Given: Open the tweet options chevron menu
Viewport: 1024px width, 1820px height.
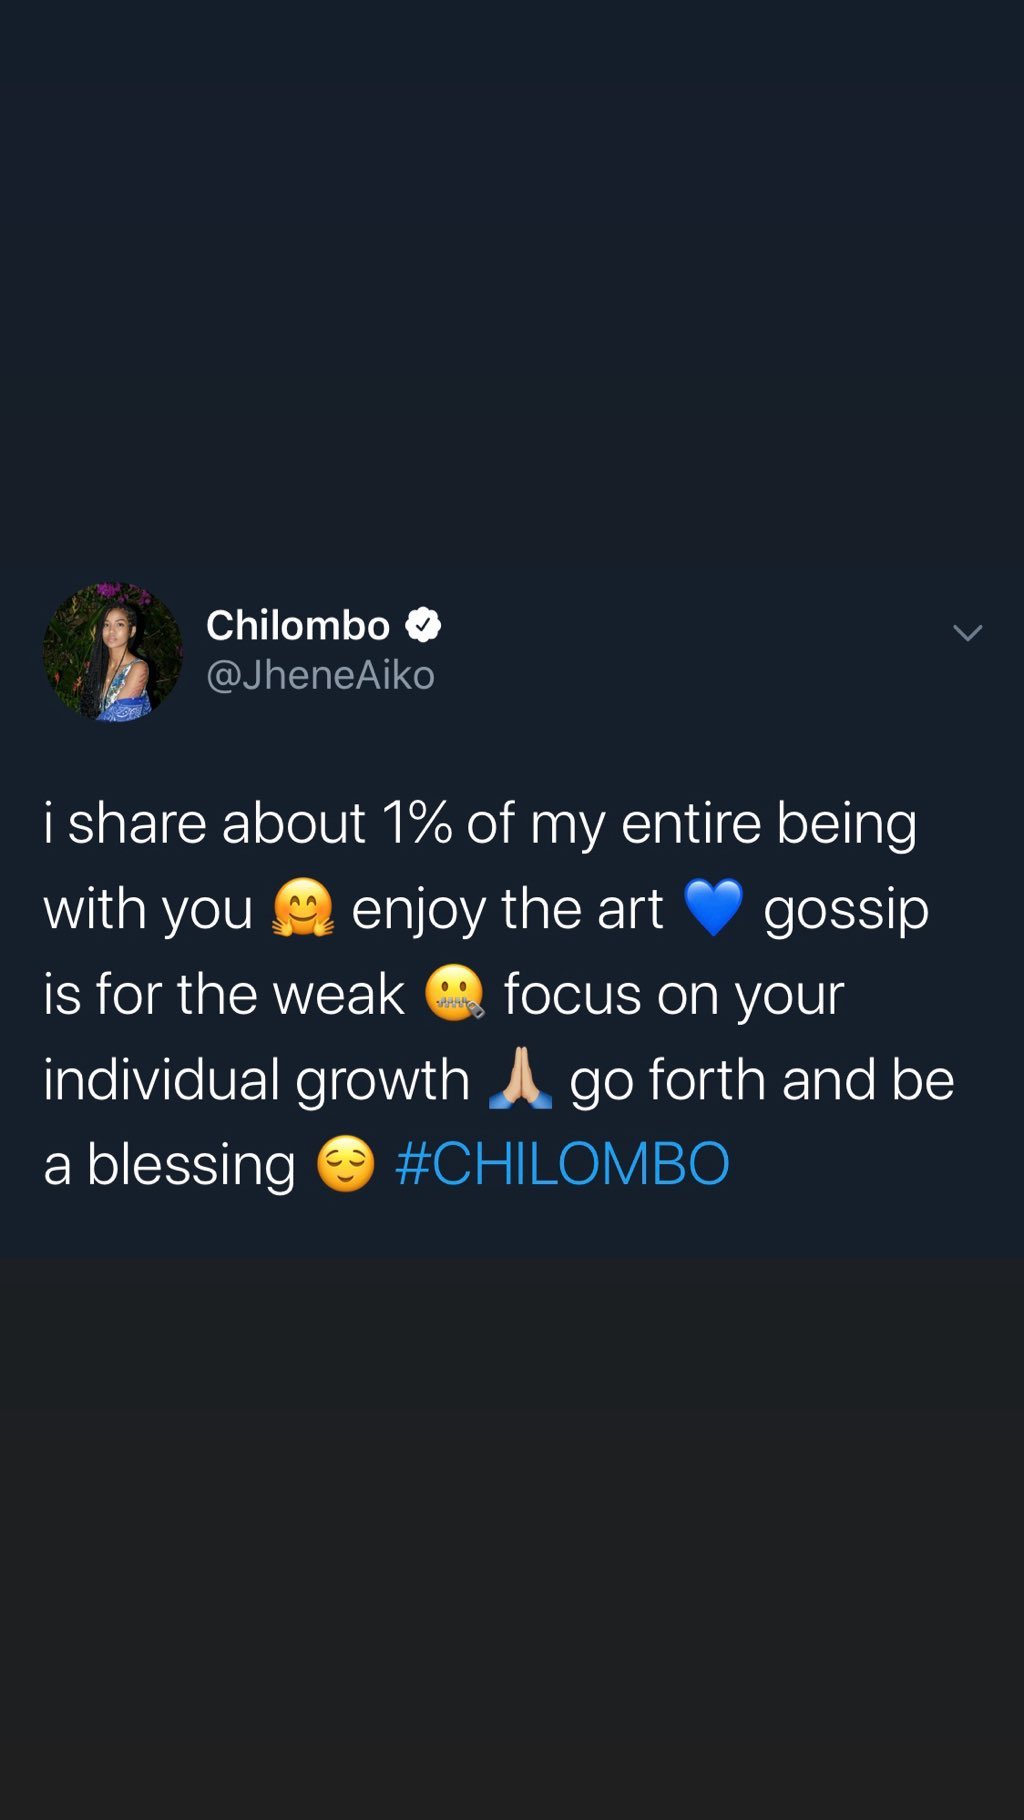Looking at the screenshot, I should coord(967,632).
